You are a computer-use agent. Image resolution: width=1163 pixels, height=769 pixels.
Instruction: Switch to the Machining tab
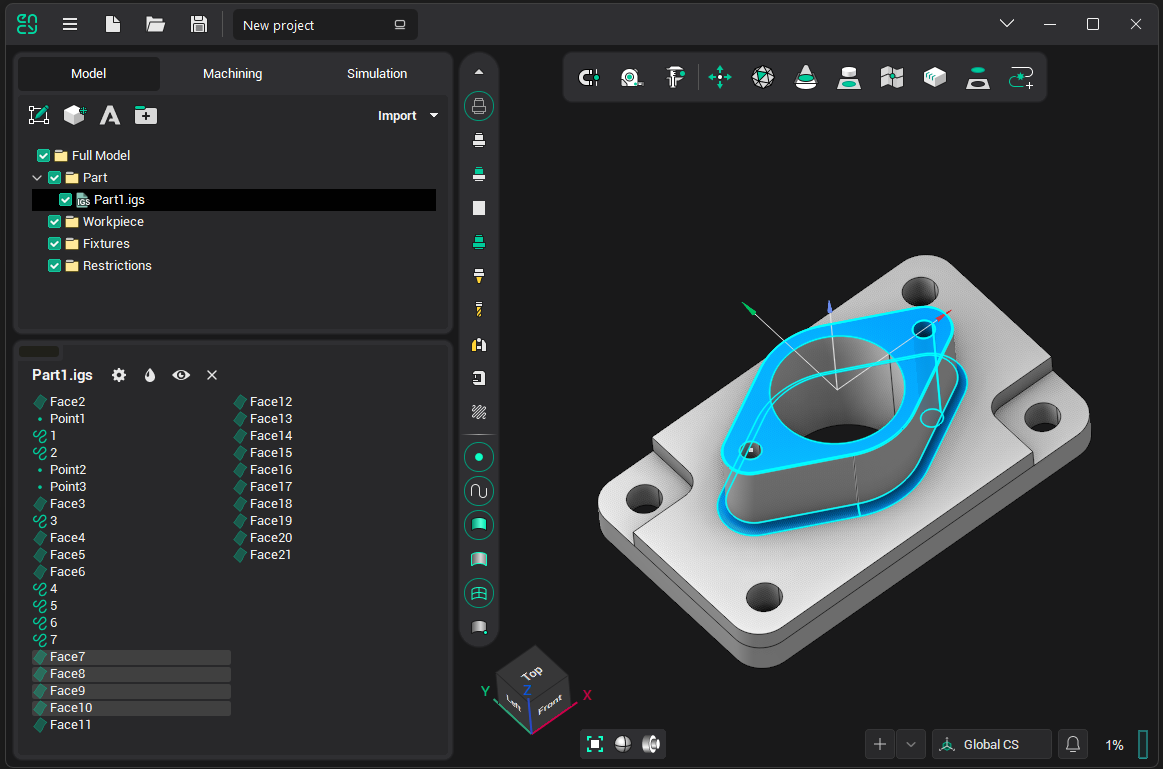click(x=232, y=74)
